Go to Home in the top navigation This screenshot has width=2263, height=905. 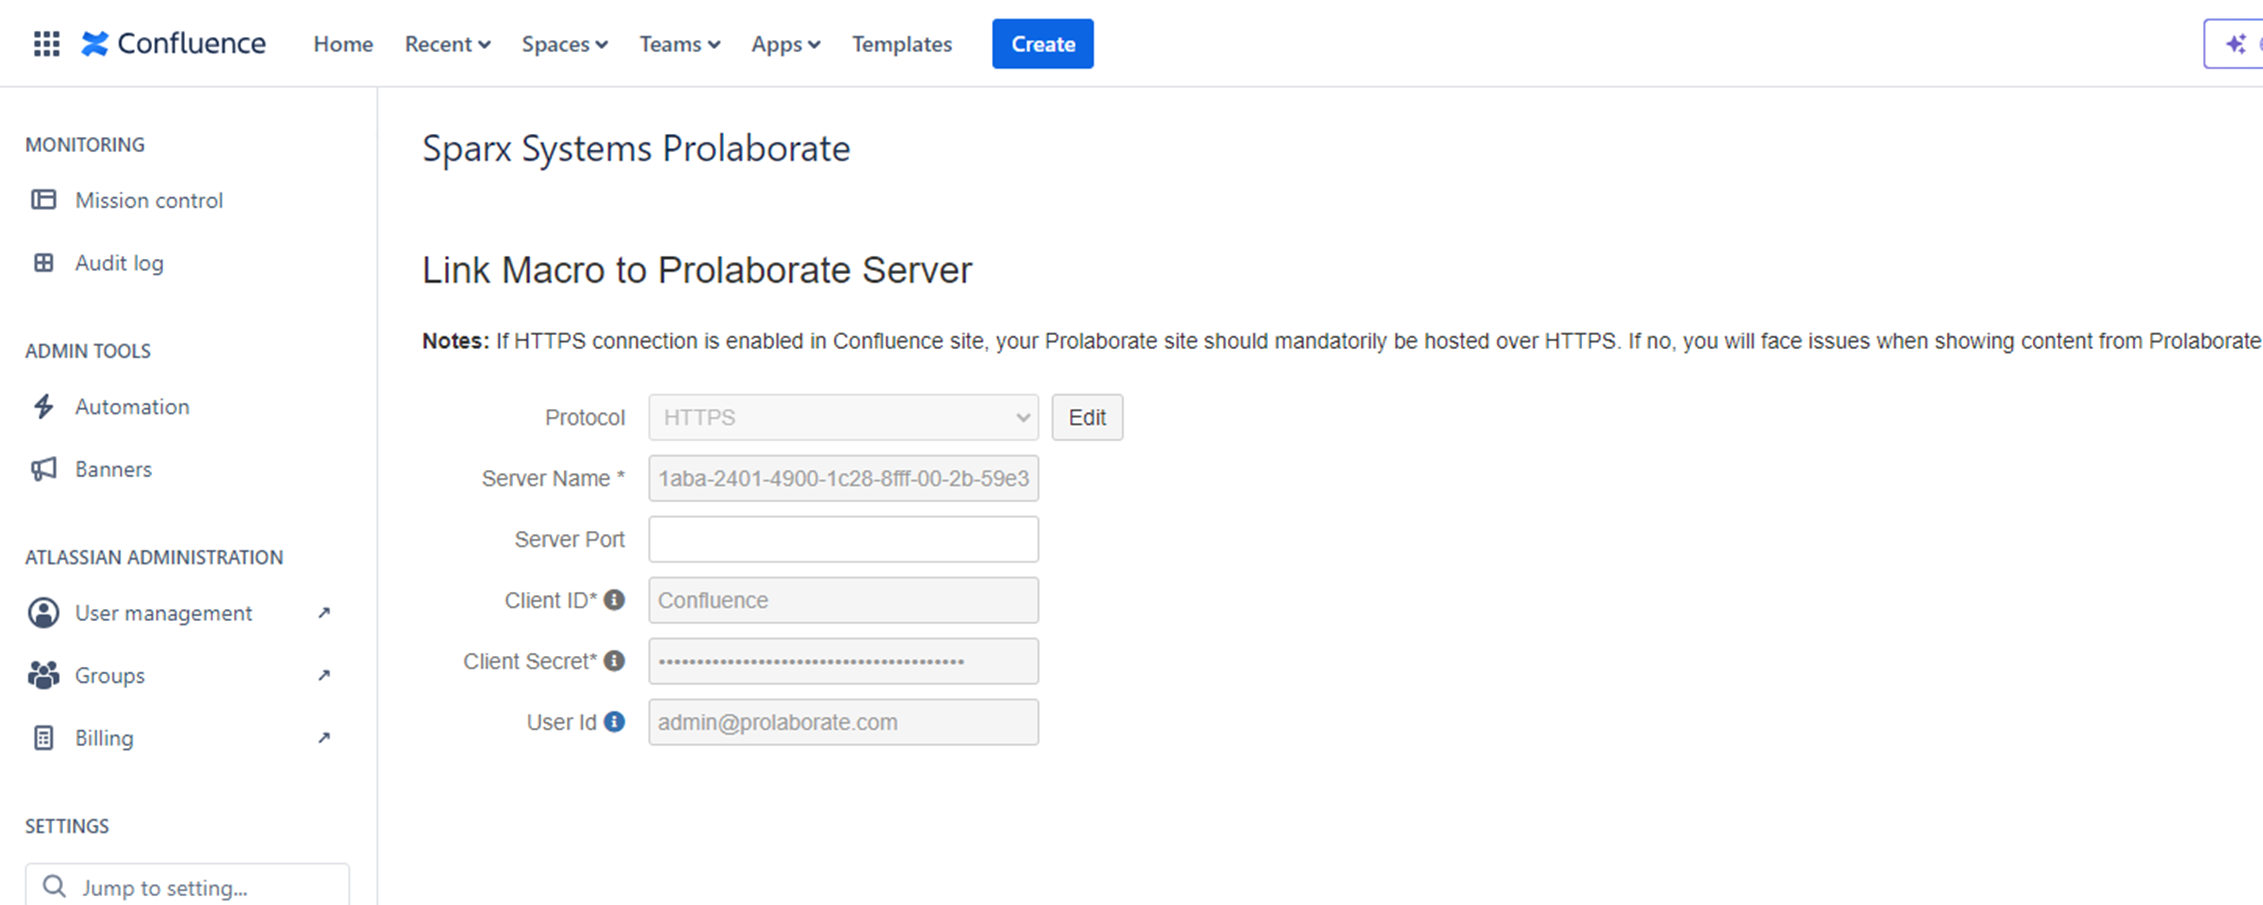point(343,44)
